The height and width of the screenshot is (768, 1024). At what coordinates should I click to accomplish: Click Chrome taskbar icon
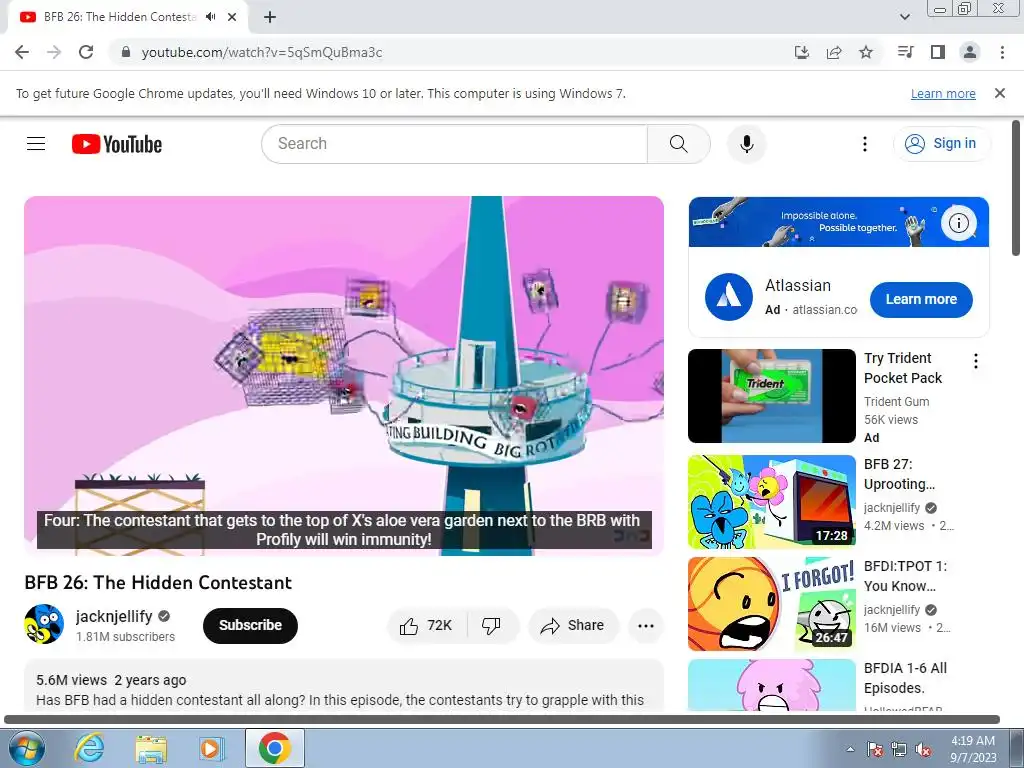[274, 748]
